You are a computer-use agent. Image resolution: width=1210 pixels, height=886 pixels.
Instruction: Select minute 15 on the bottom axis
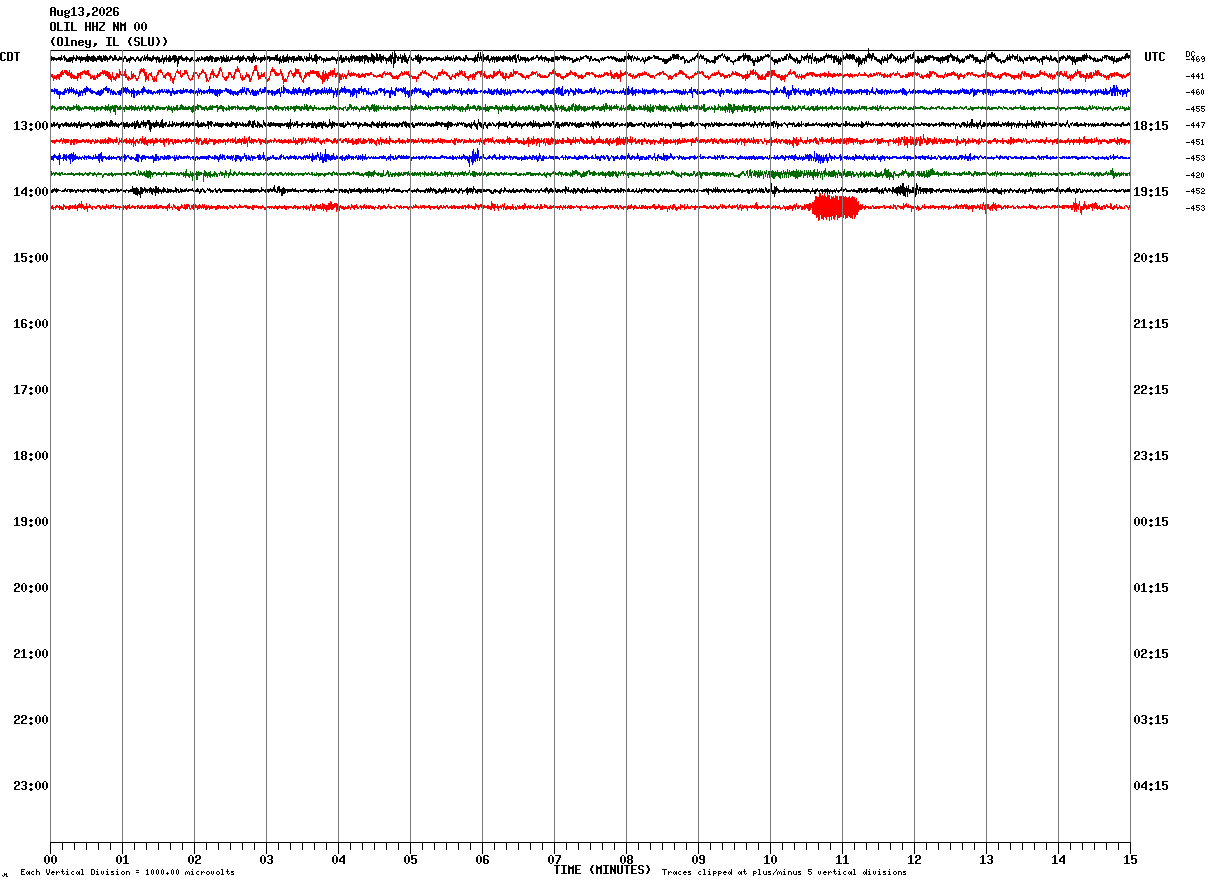coord(1130,859)
